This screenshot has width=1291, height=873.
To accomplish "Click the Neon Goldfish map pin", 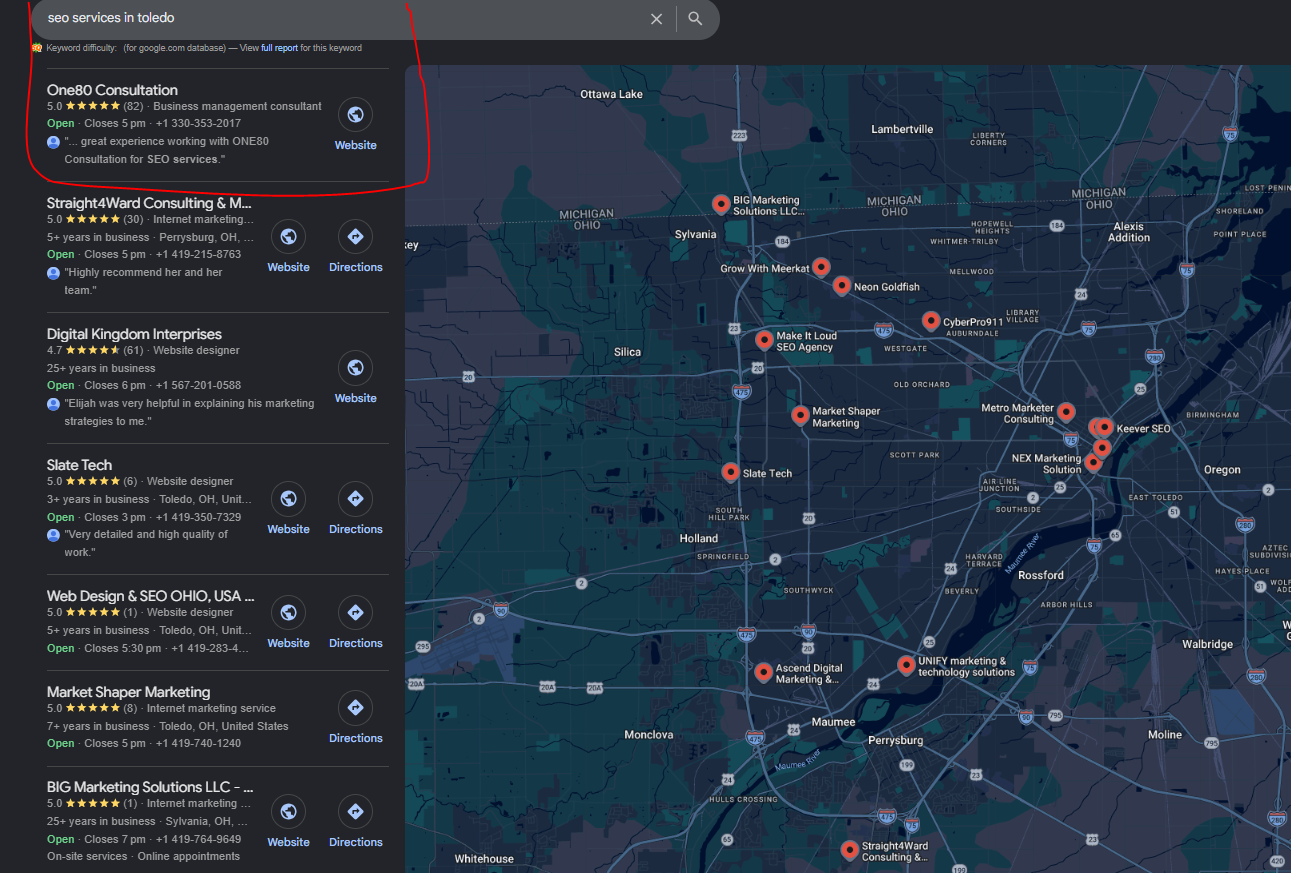I will [842, 286].
